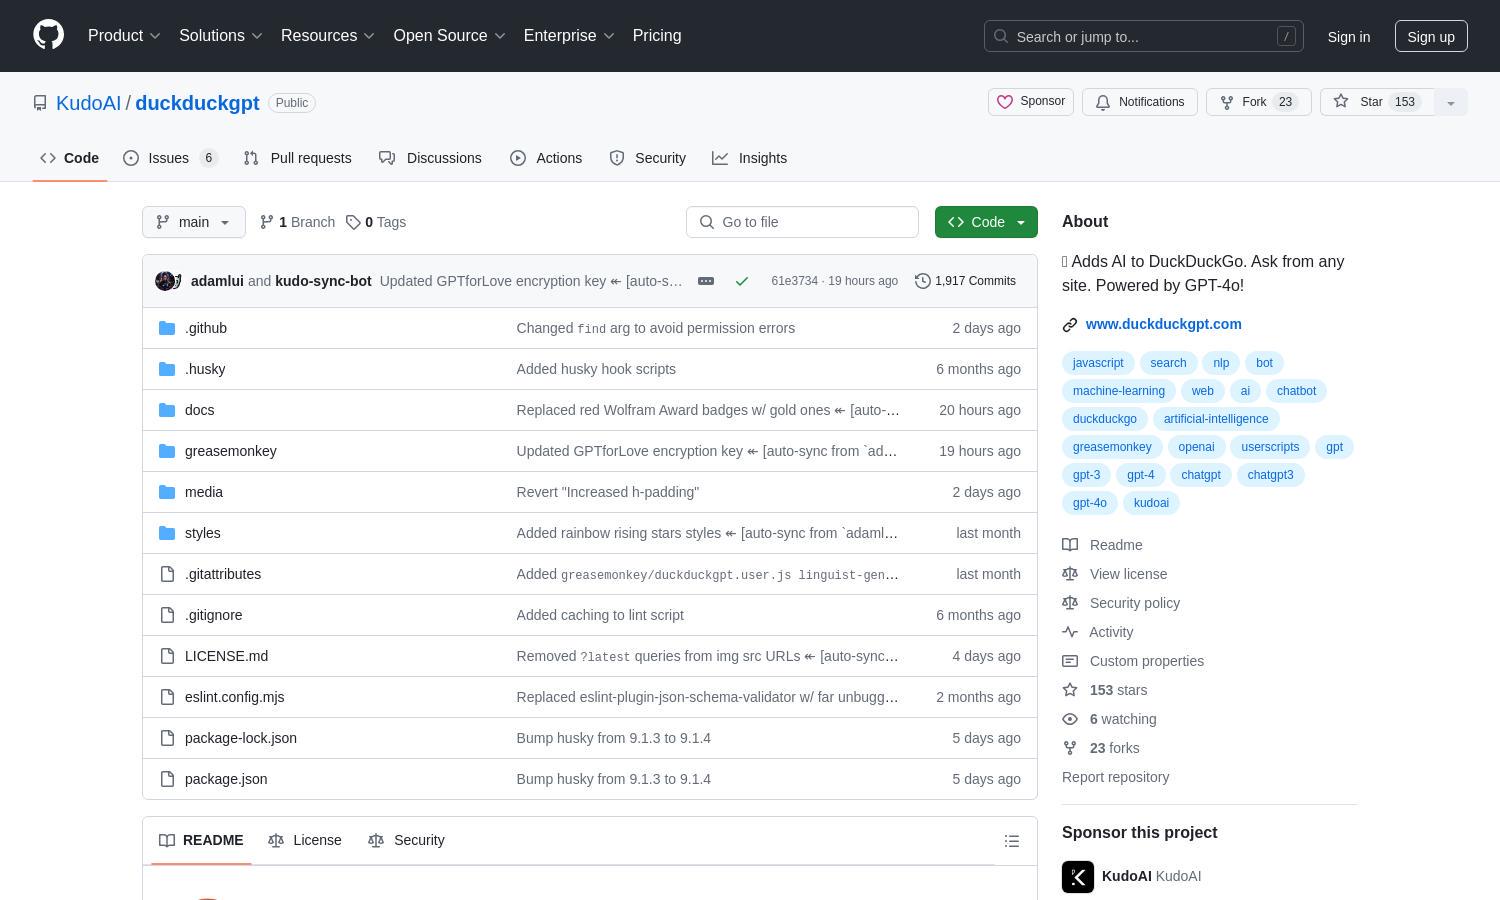Image resolution: width=1500 pixels, height=900 pixels.
Task: Click the greasemonkey folder icon
Action: pyautogui.click(x=167, y=451)
